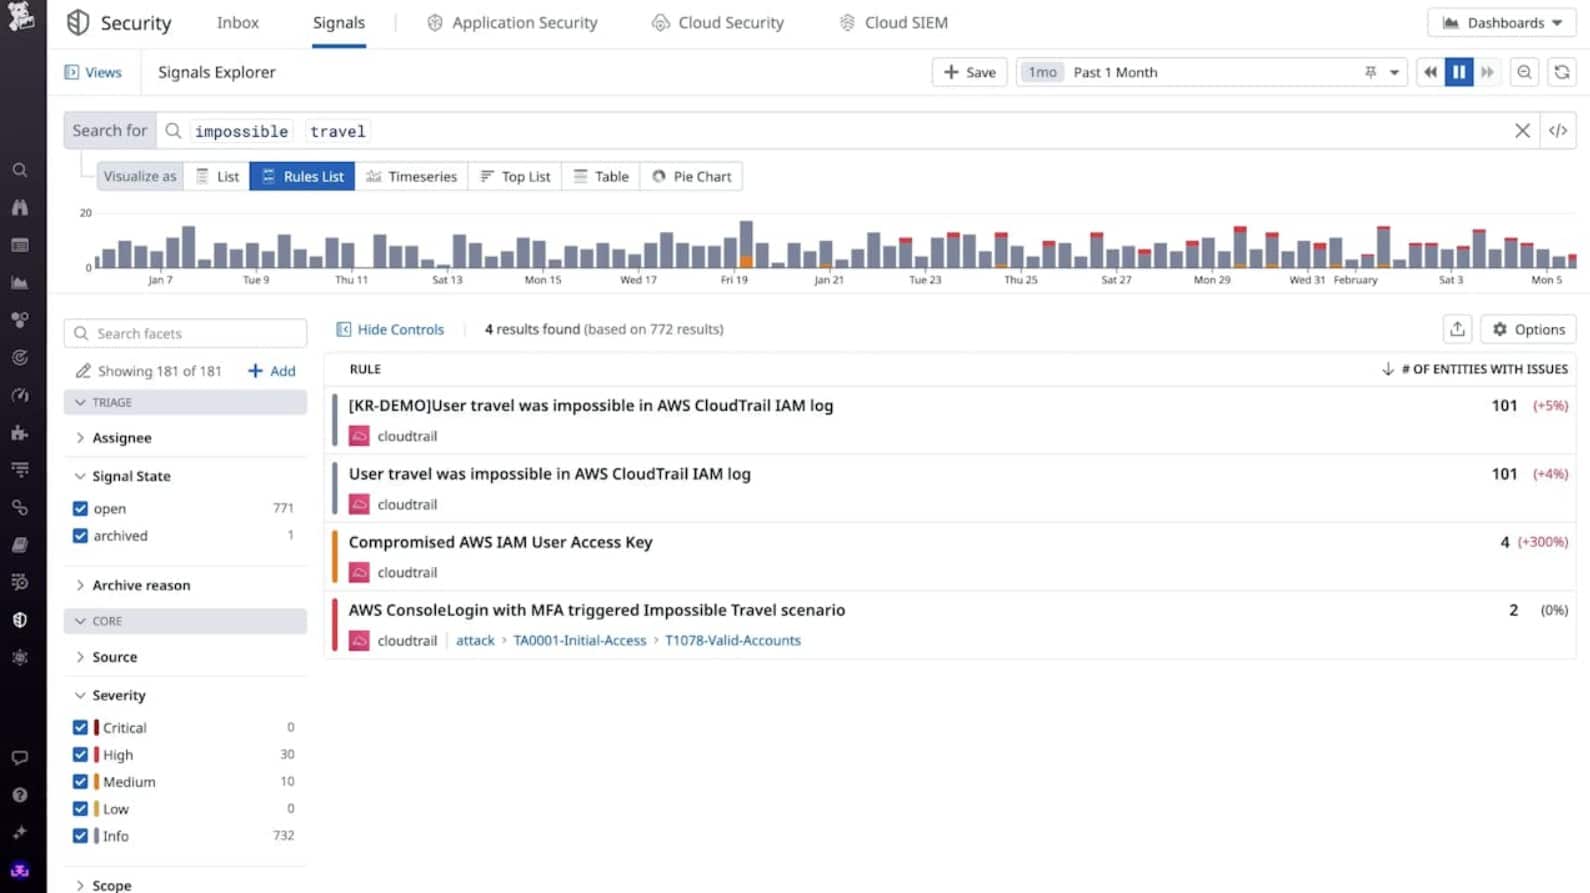Open the Dashboards dropdown
The width and height of the screenshot is (1590, 893).
[1502, 22]
